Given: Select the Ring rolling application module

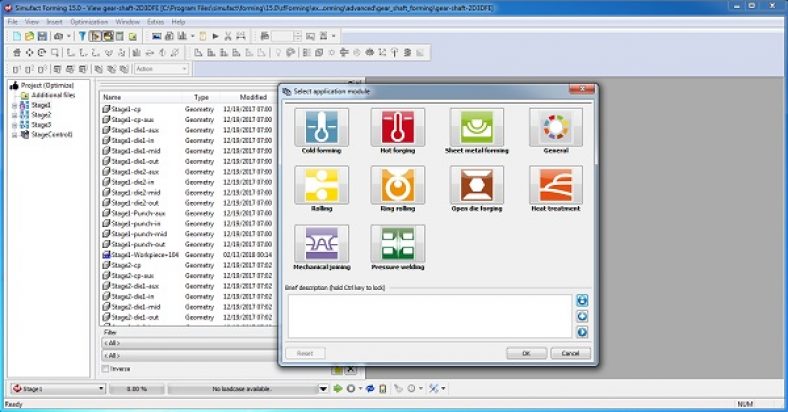Looking at the screenshot, I should (x=397, y=185).
